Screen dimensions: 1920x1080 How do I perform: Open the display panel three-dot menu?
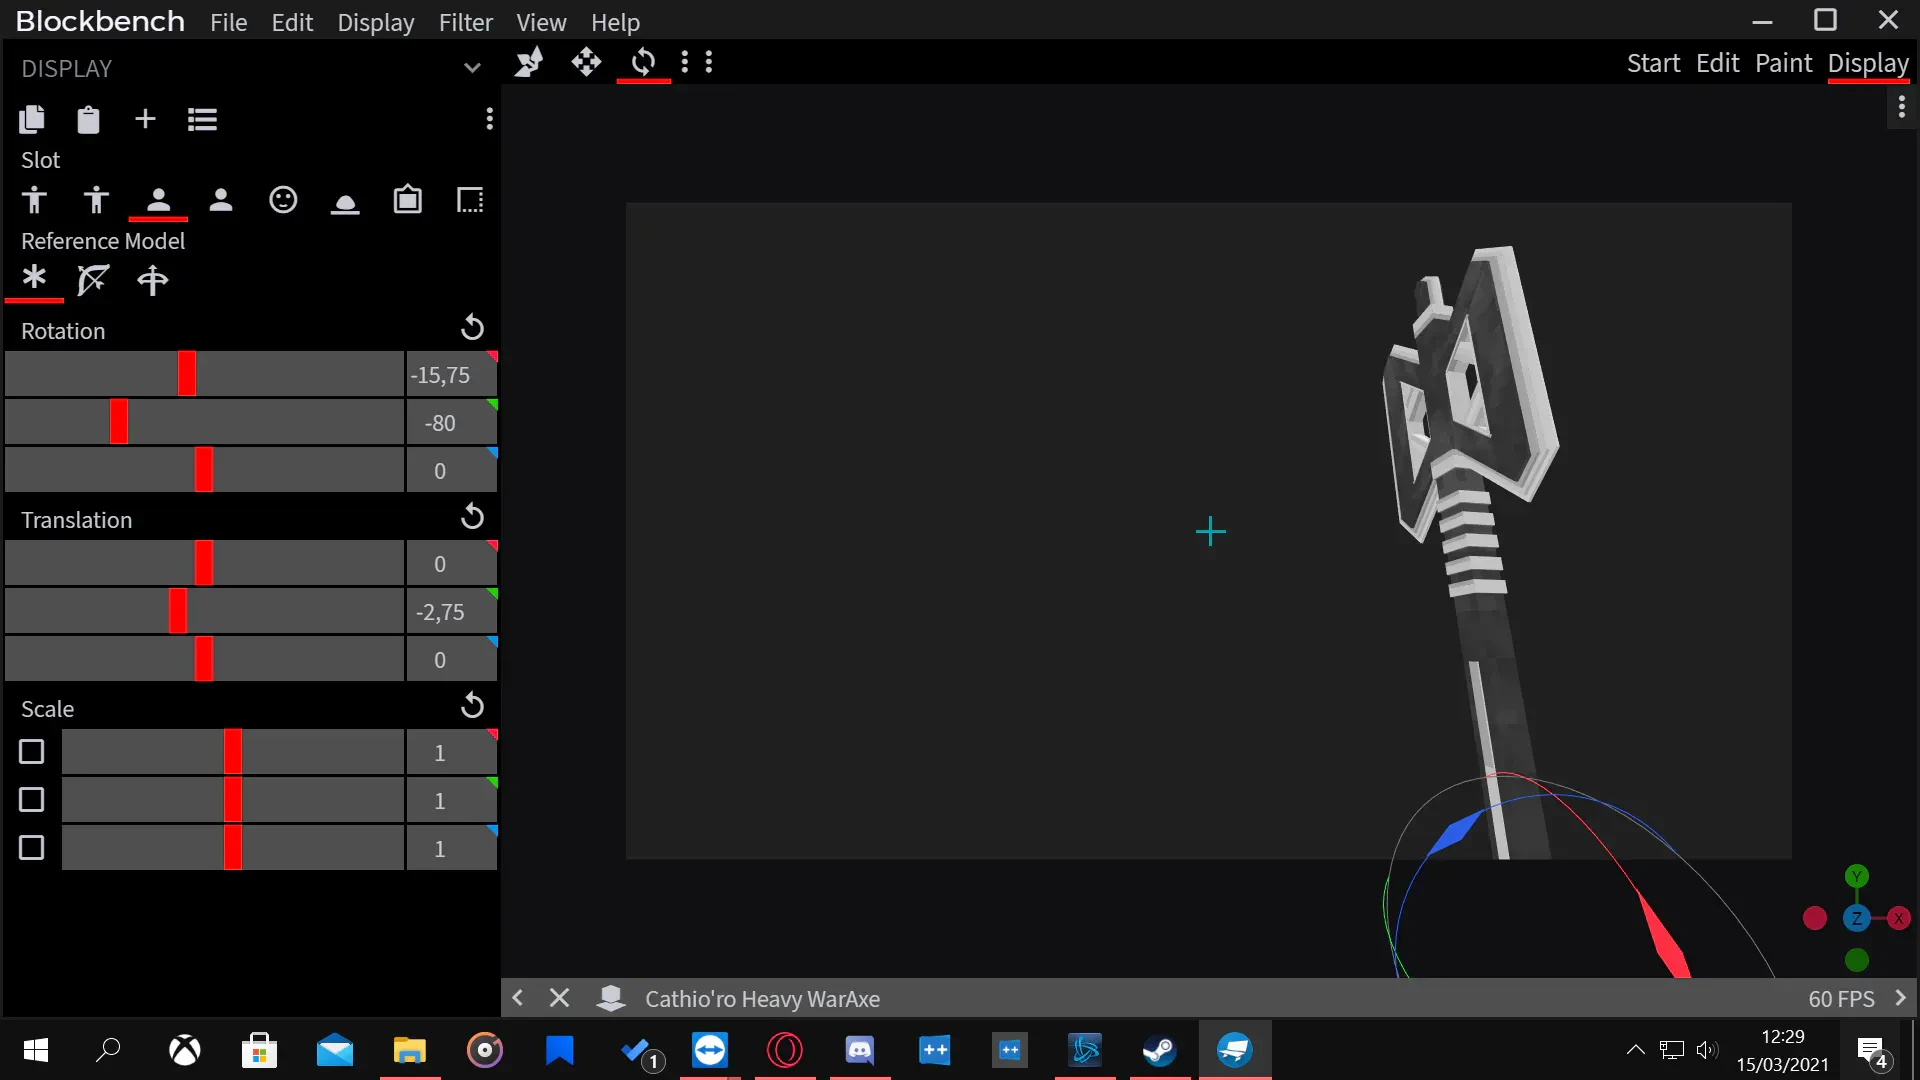point(489,119)
